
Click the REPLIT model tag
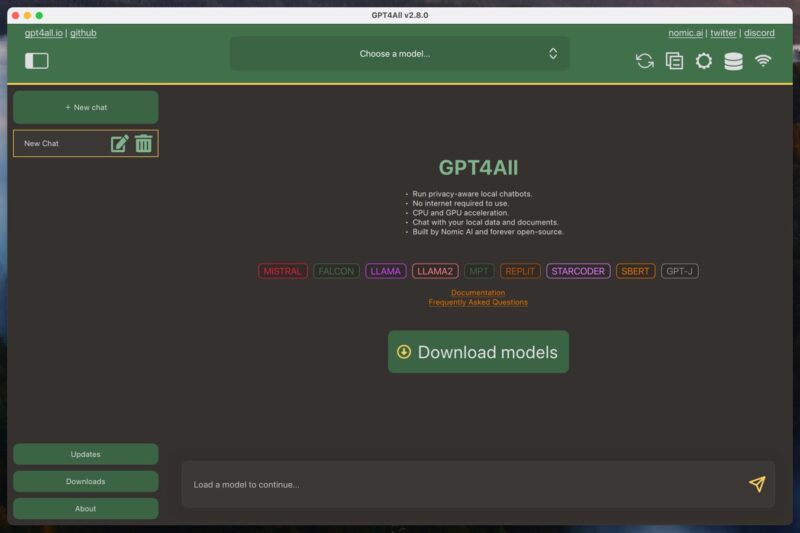click(x=520, y=271)
